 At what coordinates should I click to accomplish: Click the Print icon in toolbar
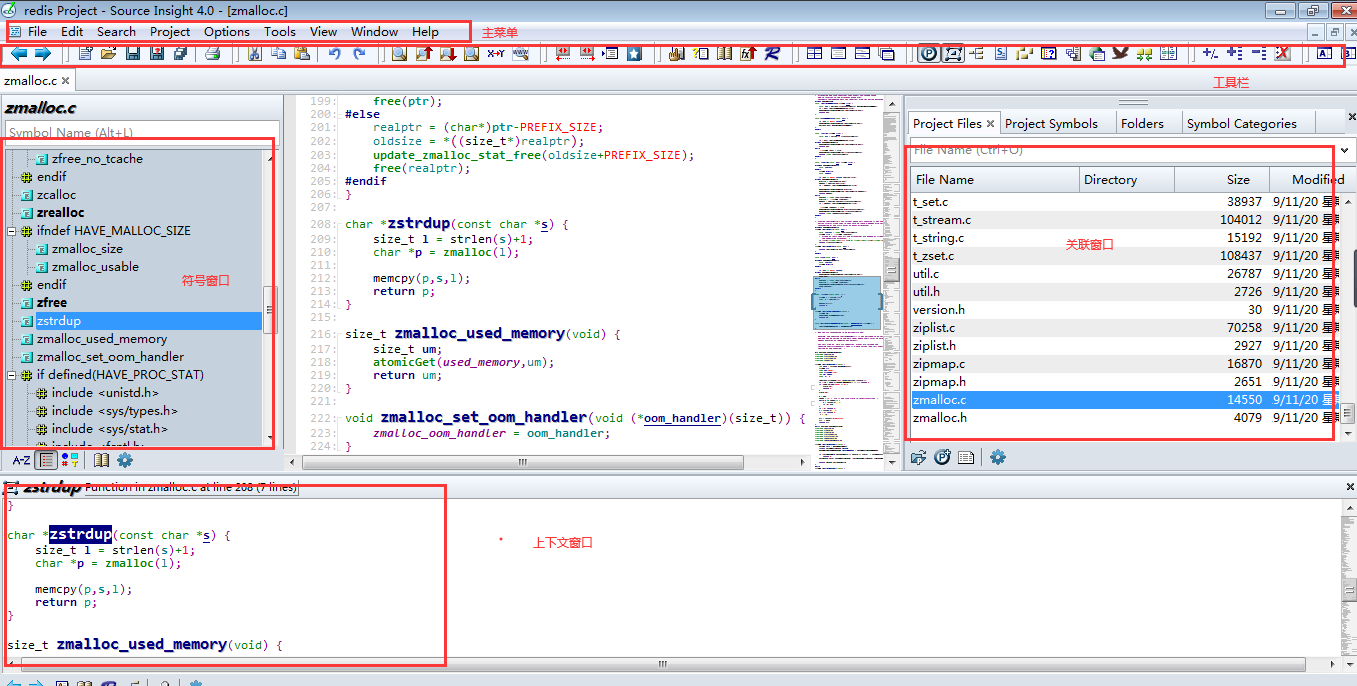pos(212,53)
